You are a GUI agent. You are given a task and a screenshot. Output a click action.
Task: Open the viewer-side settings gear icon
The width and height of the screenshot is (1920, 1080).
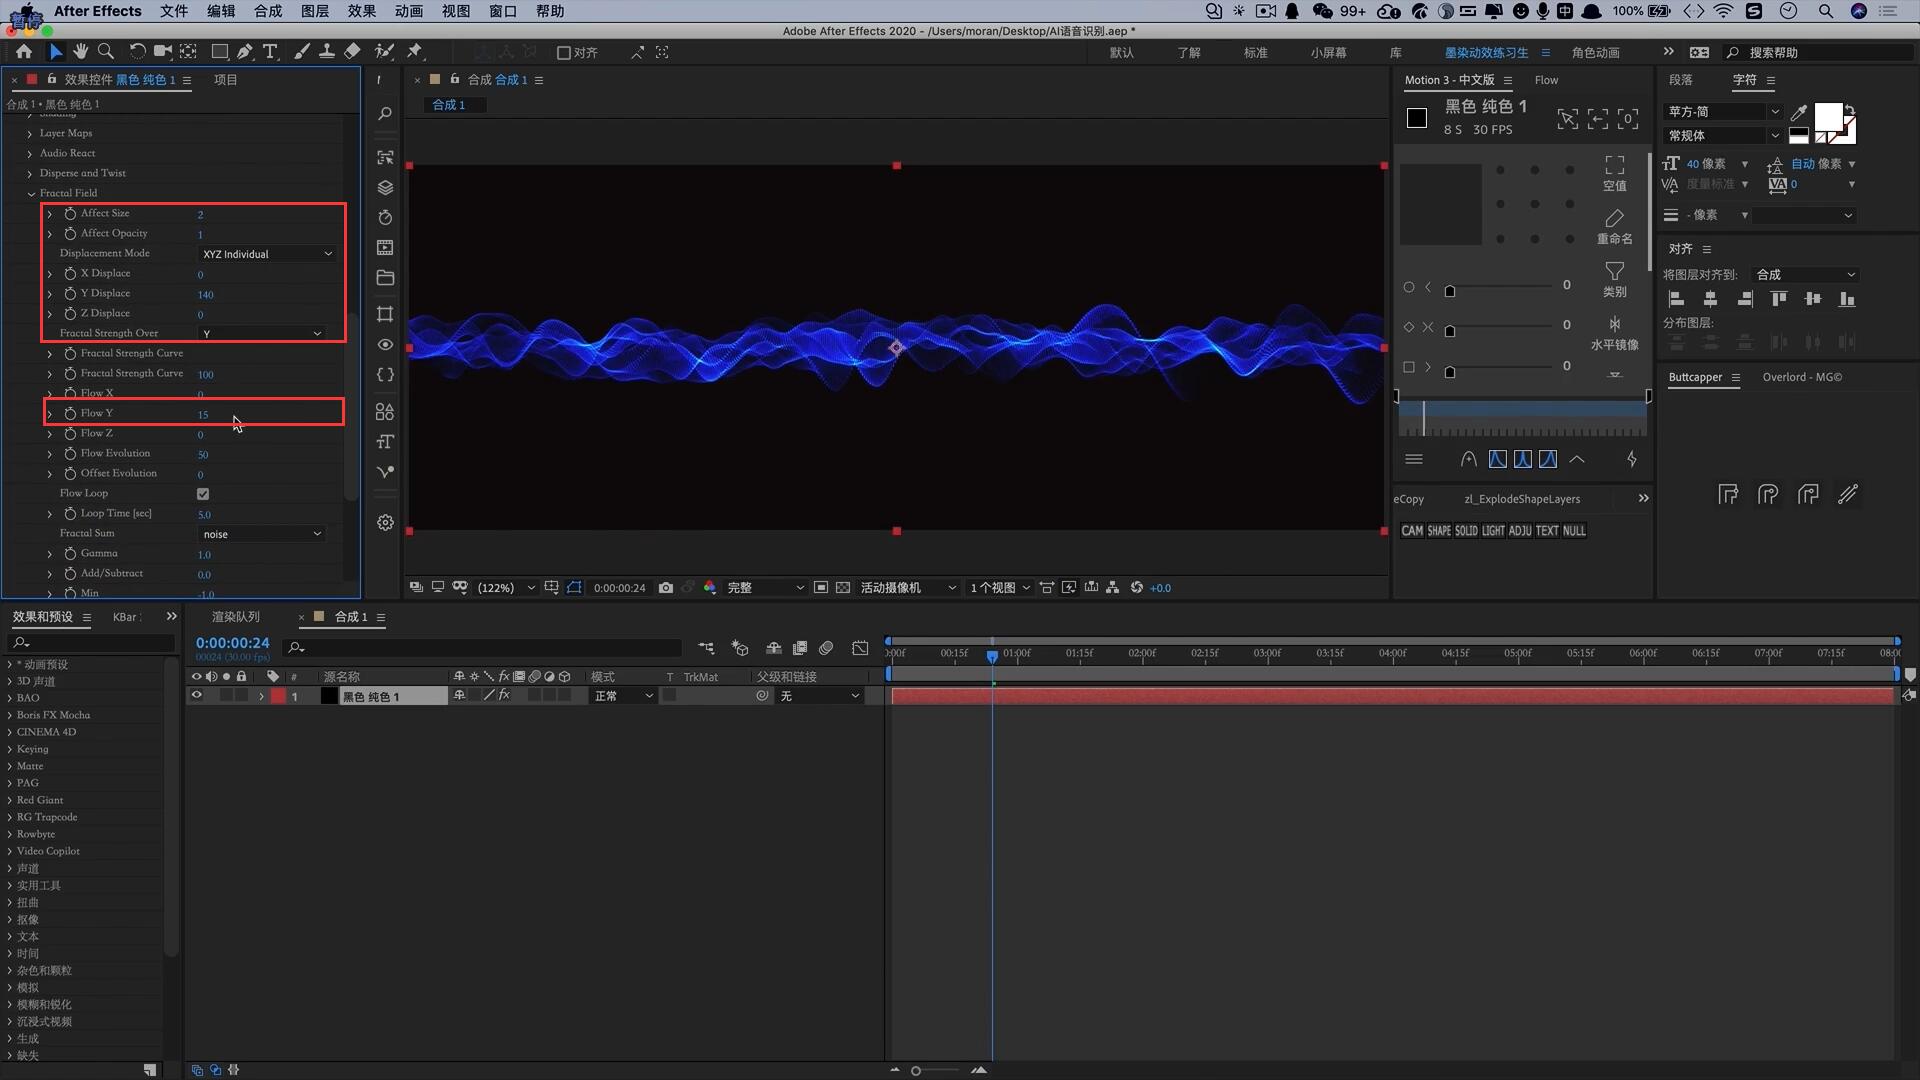tap(385, 523)
